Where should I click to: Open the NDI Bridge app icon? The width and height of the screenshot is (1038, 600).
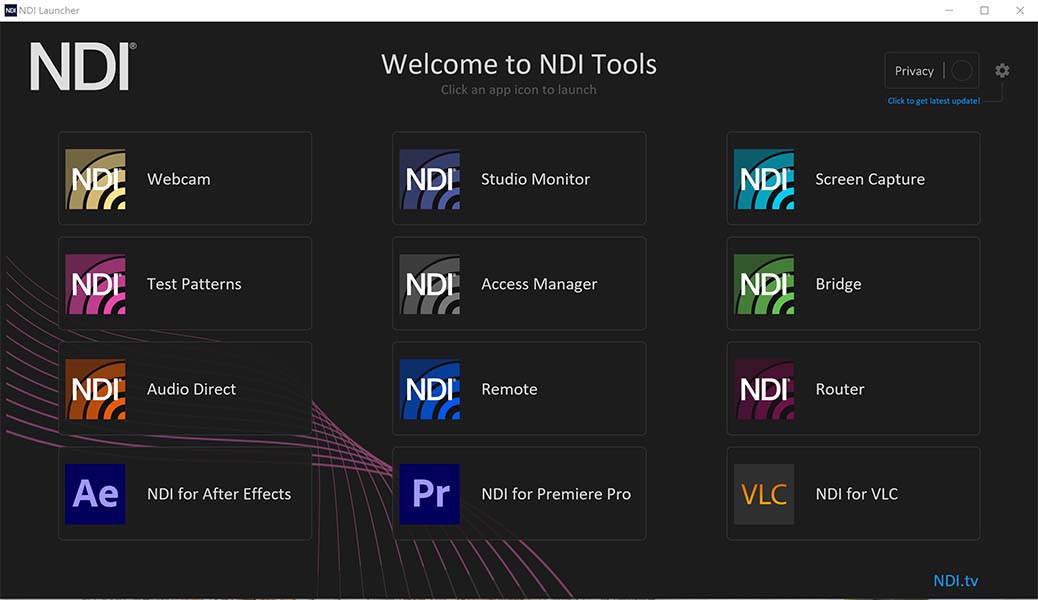(764, 284)
